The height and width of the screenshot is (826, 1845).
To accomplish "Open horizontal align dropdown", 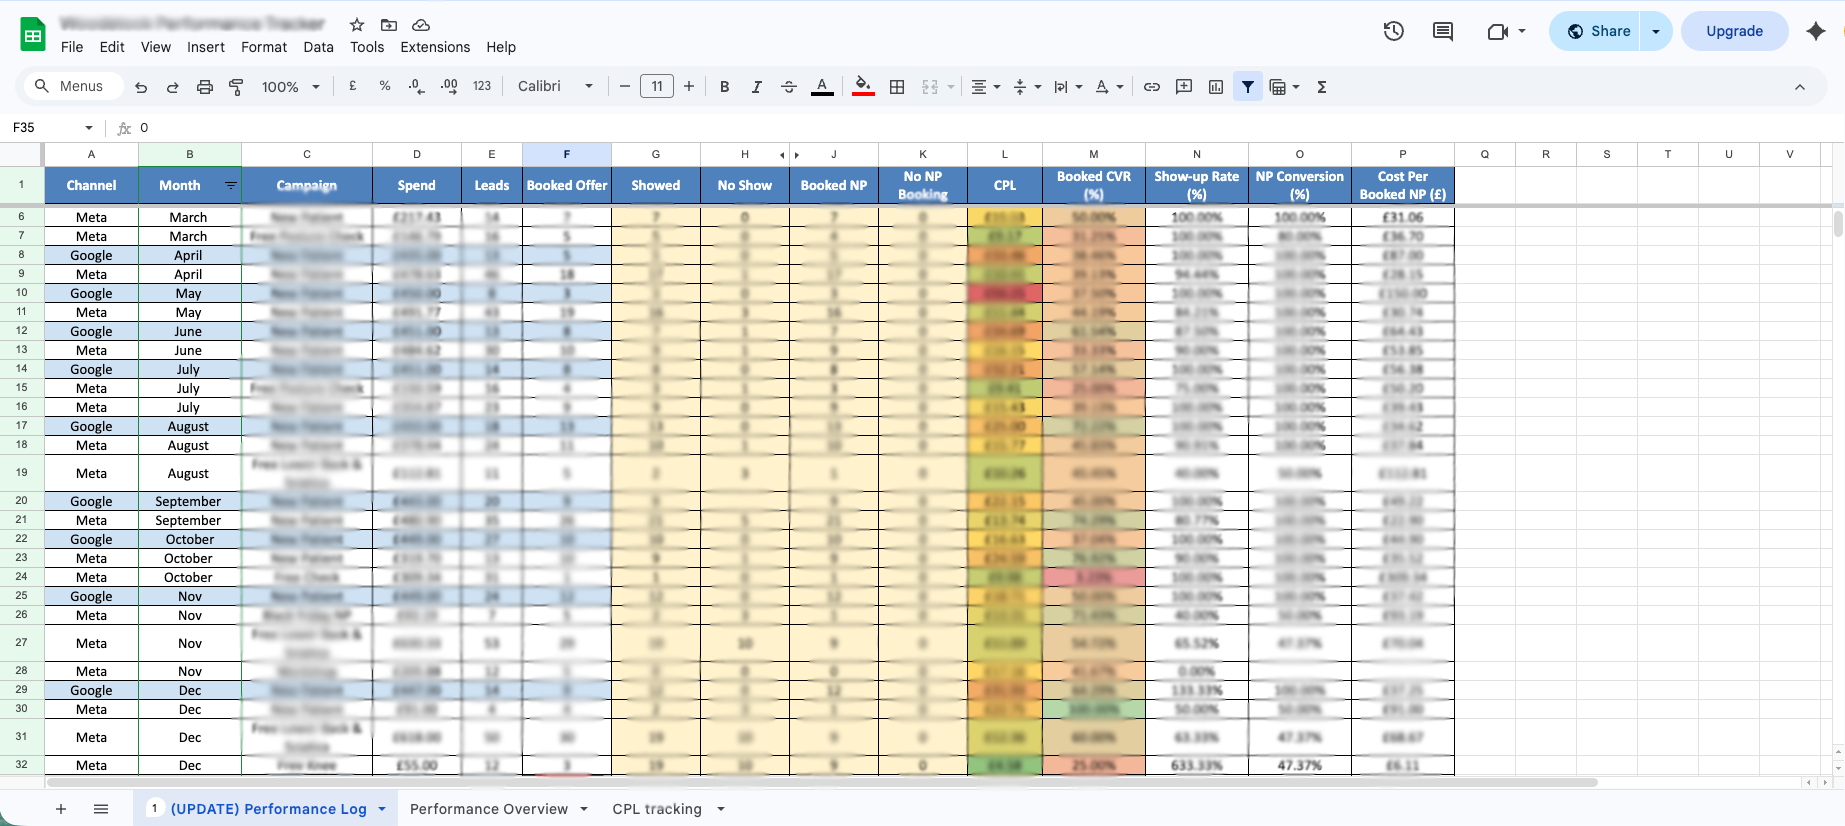I will 986,87.
